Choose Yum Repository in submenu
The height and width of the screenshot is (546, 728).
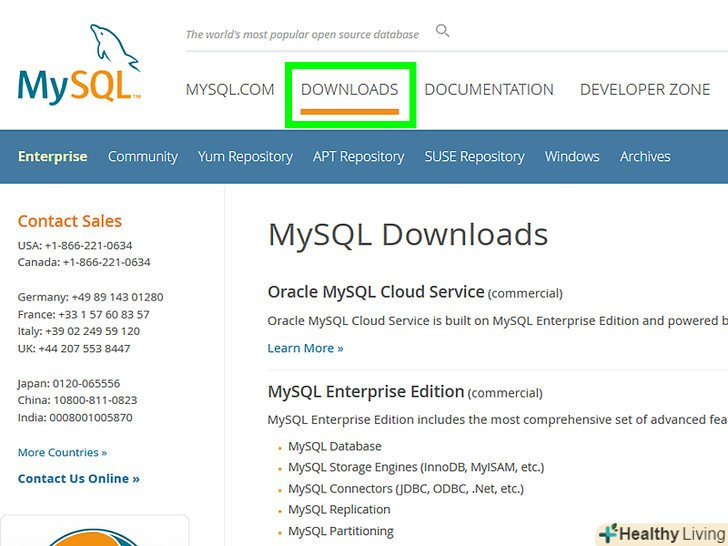click(x=245, y=156)
